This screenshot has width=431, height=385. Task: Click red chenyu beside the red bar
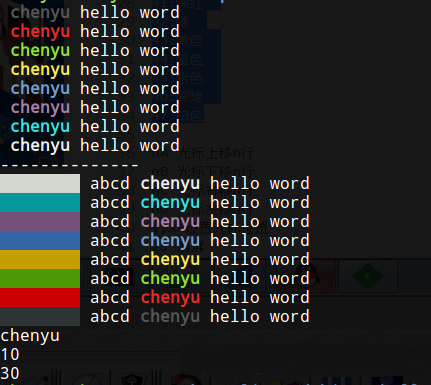click(x=170, y=298)
